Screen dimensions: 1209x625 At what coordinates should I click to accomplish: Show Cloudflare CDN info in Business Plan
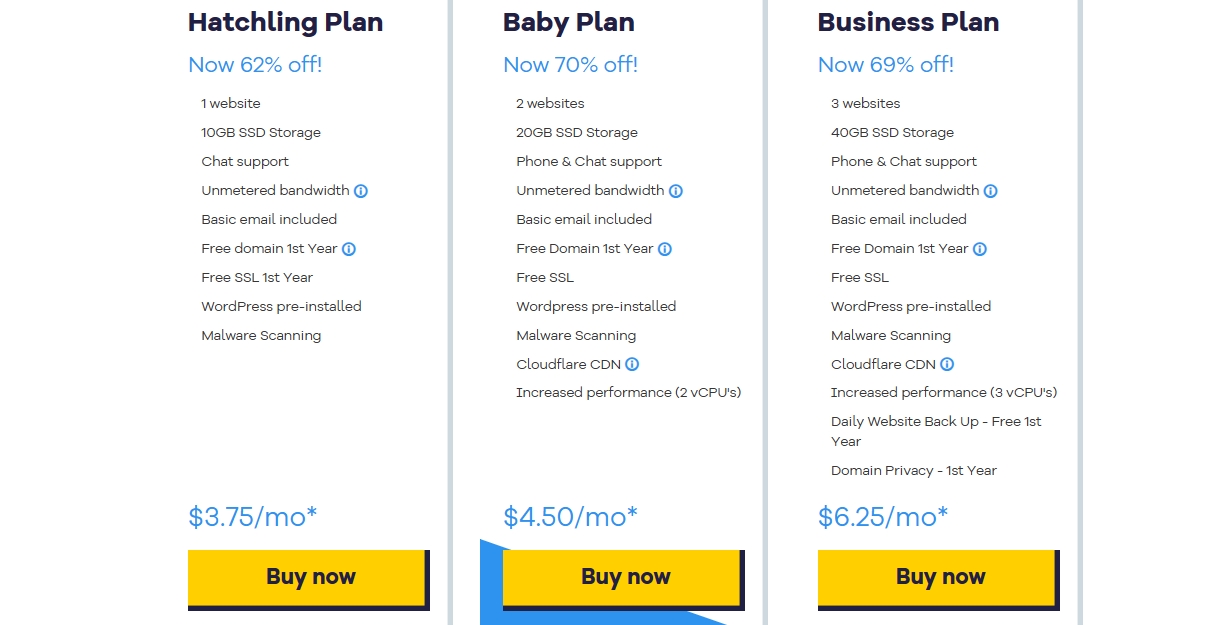pos(947,365)
